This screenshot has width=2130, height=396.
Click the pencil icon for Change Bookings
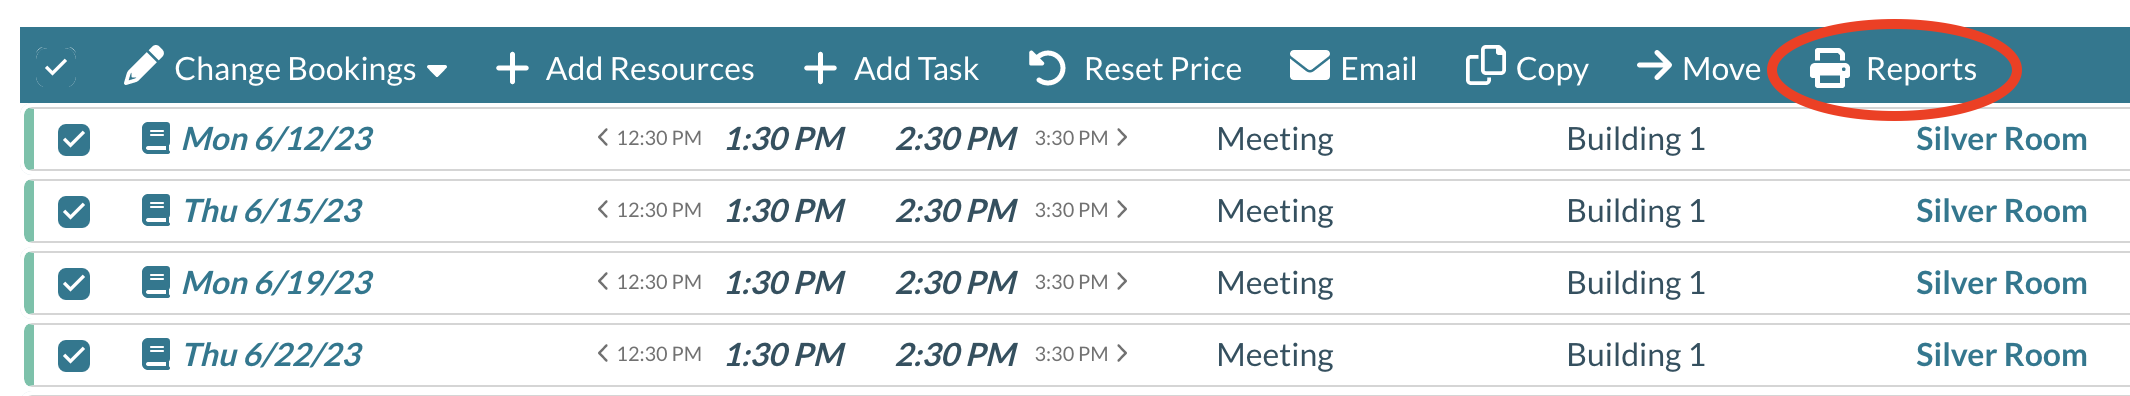pos(143,66)
